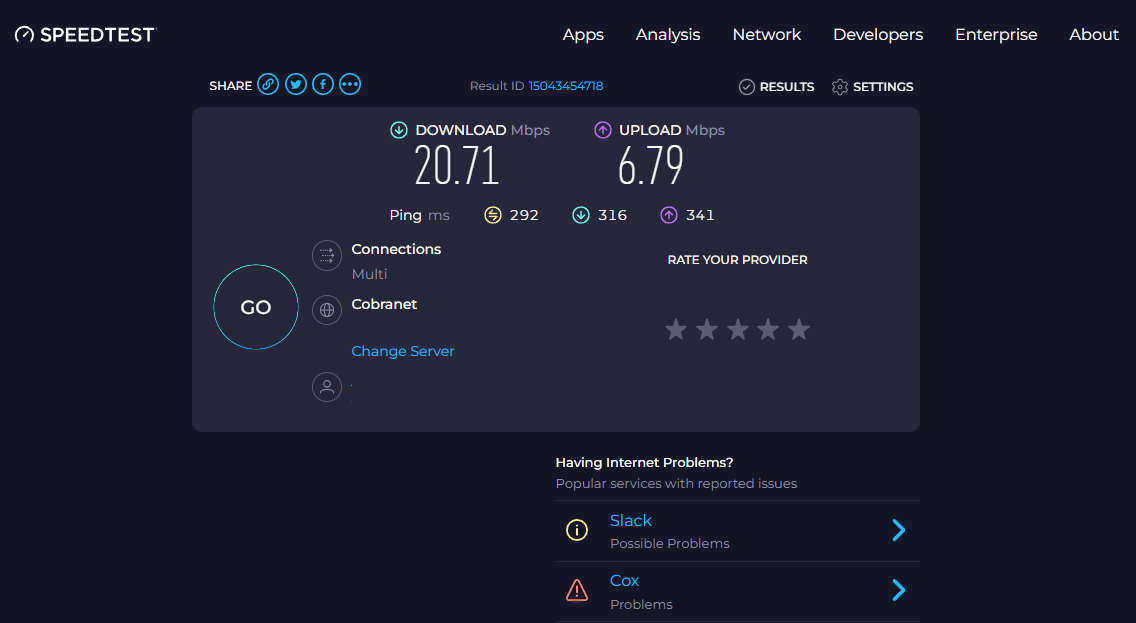Screen dimensions: 1136x623
Task: Open result ID 15043454718 link
Action: click(565, 86)
